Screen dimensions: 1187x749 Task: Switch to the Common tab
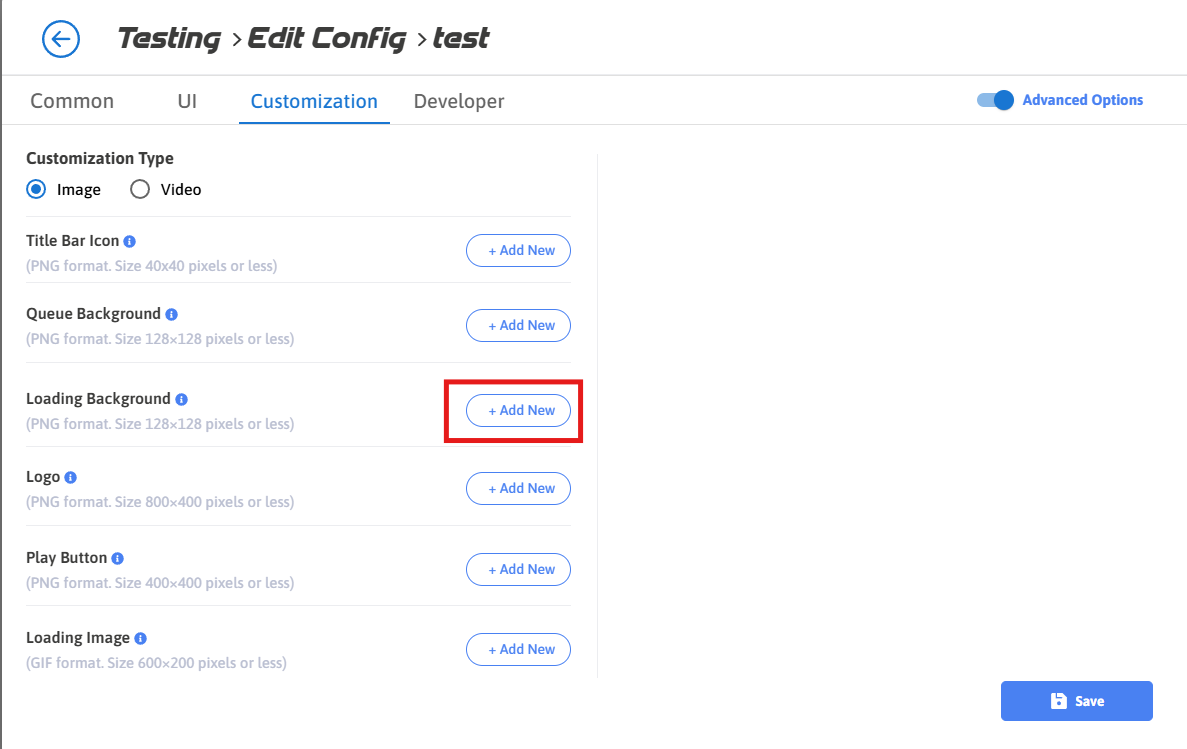tap(72, 101)
